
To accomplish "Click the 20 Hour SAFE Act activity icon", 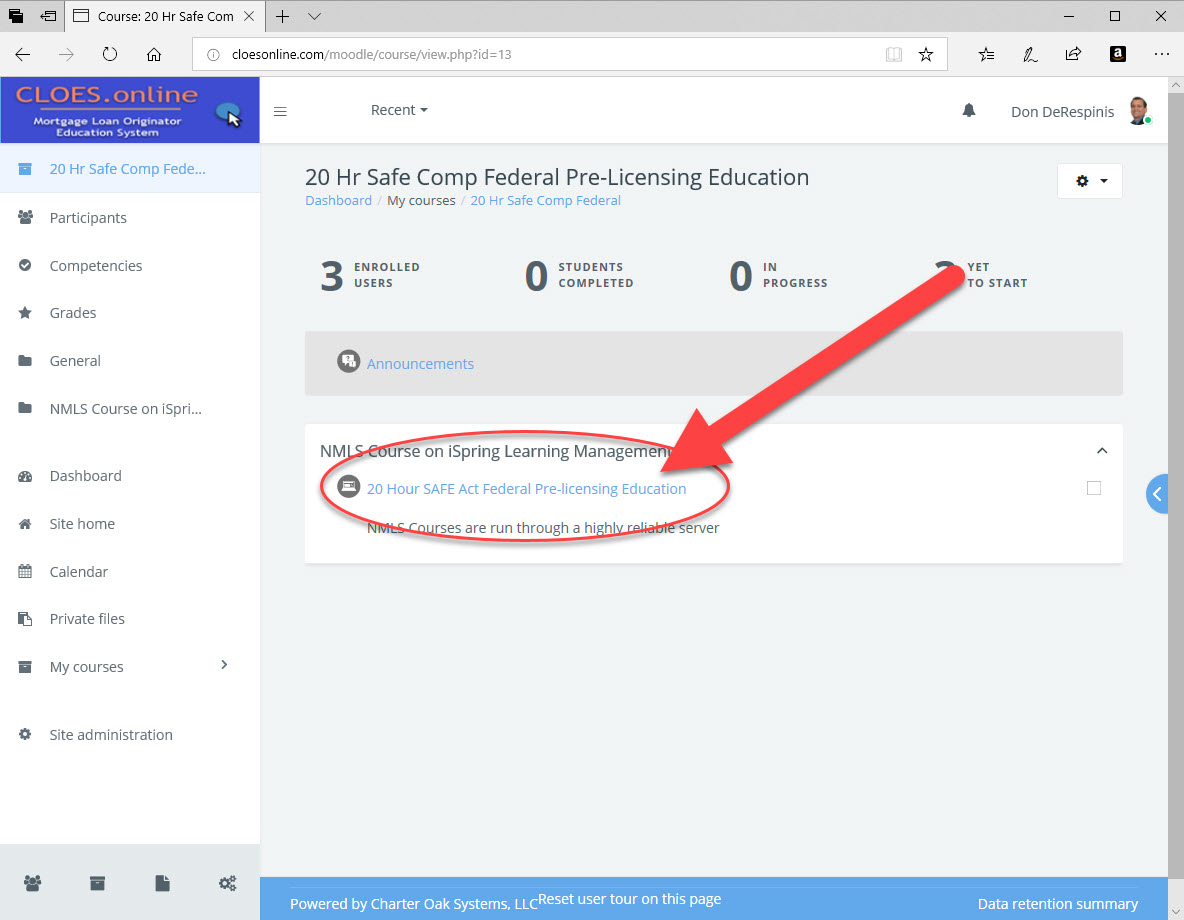I will tap(348, 486).
